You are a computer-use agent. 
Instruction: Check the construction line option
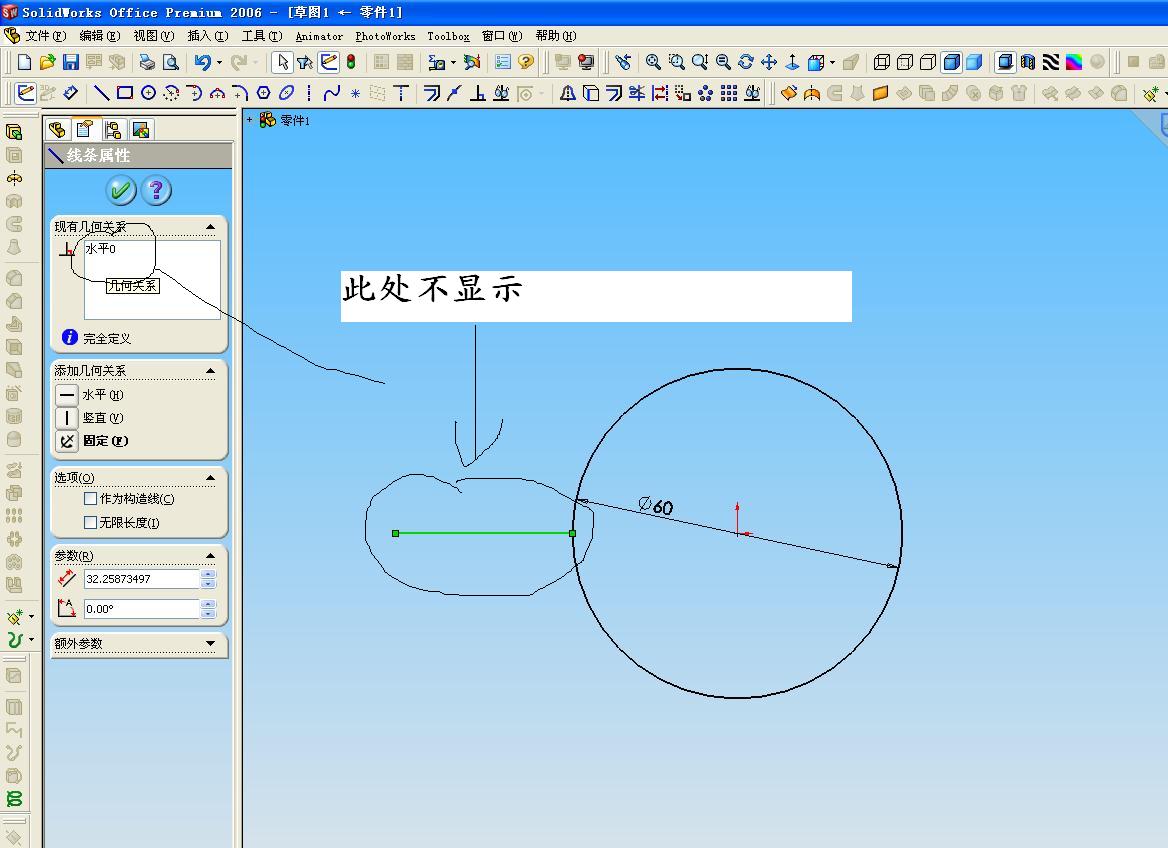pos(90,499)
